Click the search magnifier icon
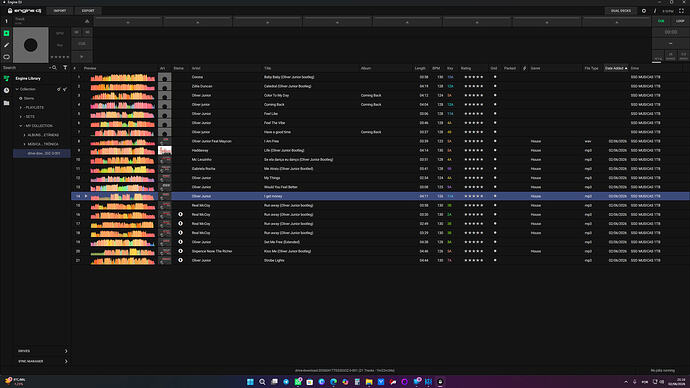 [x=55, y=68]
